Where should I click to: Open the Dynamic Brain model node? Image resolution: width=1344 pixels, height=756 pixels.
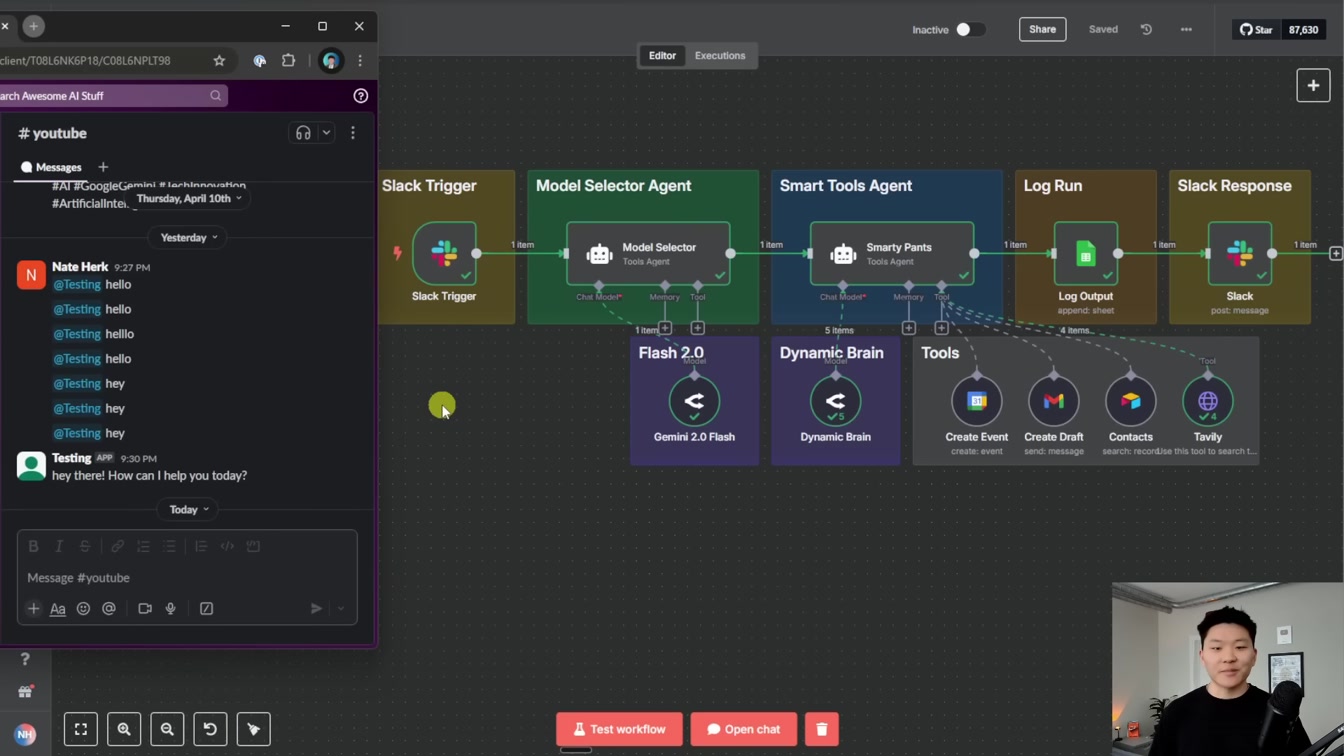835,401
